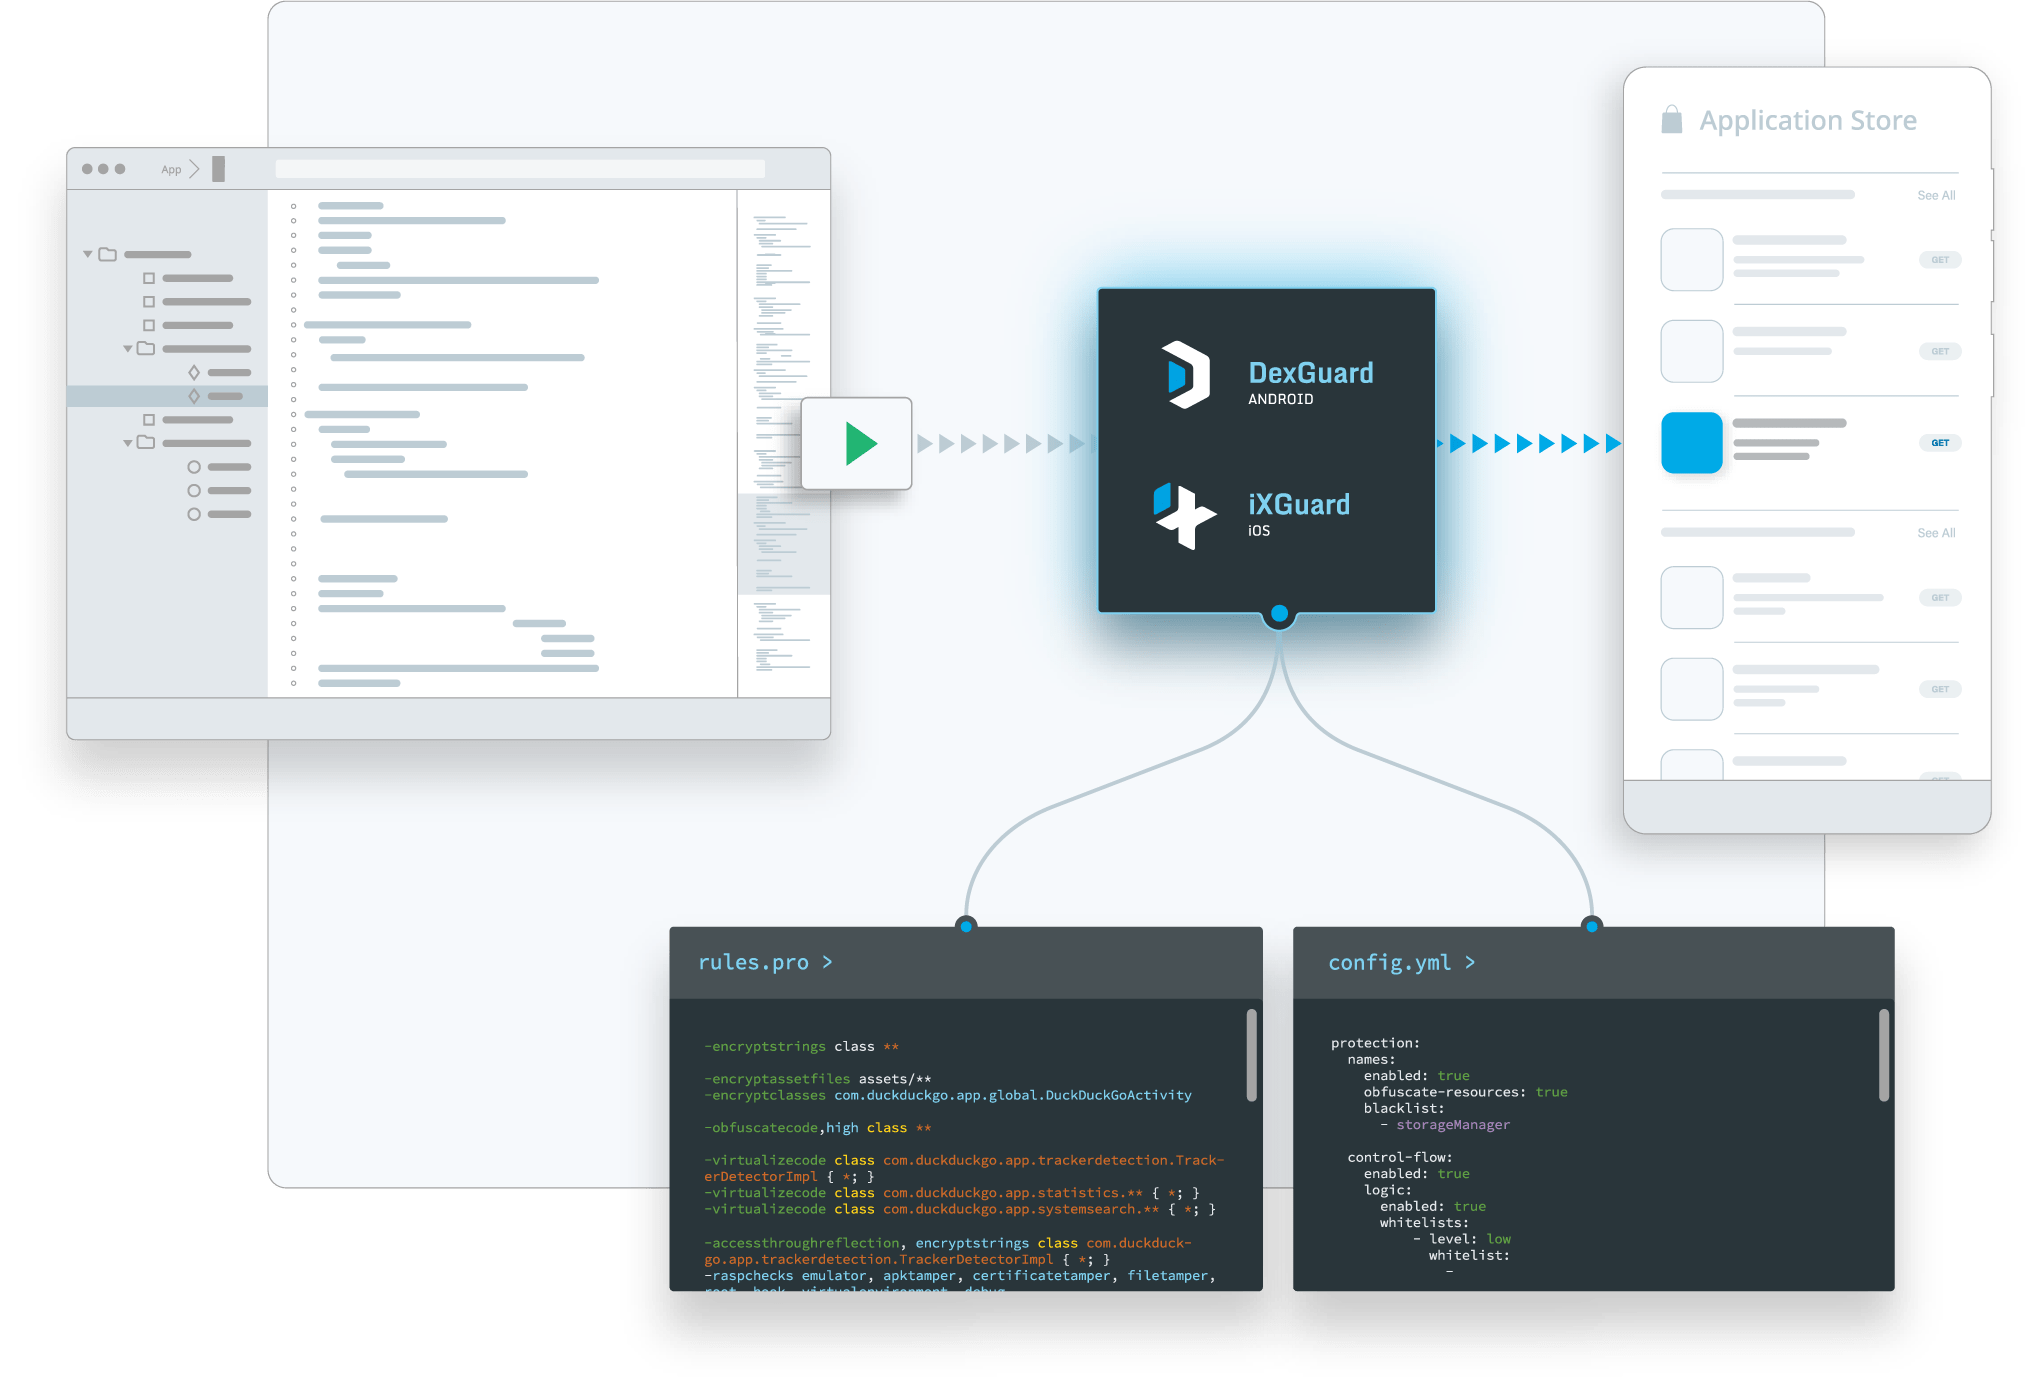Screen dimensions: 2038x1394
Task: Click the control-flow: config line
Action: [1399, 1157]
